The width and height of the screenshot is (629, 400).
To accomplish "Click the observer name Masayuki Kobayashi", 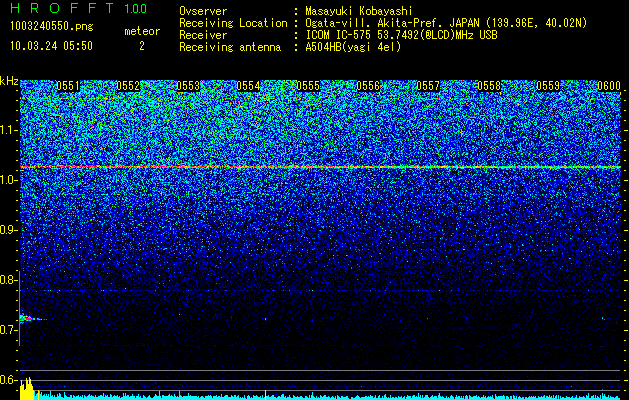I will (x=359, y=12).
